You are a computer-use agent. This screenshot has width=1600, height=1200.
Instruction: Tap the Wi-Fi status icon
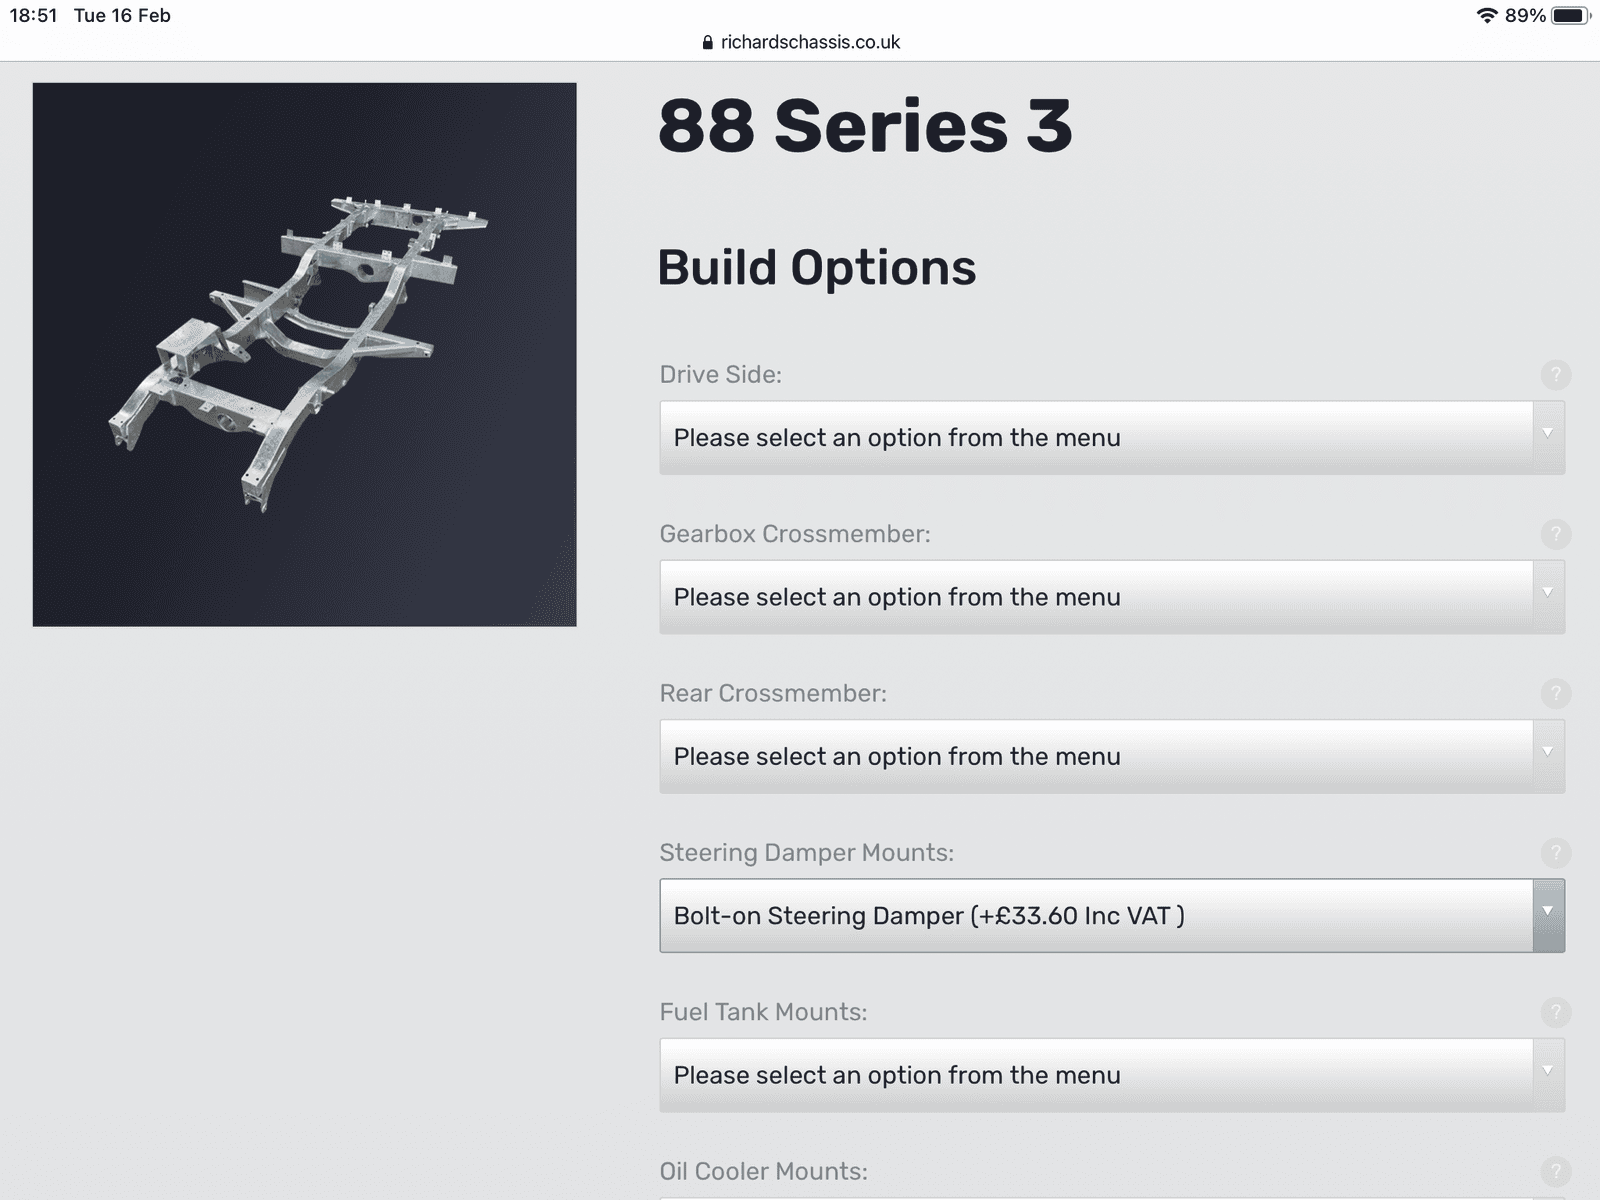[x=1487, y=15]
